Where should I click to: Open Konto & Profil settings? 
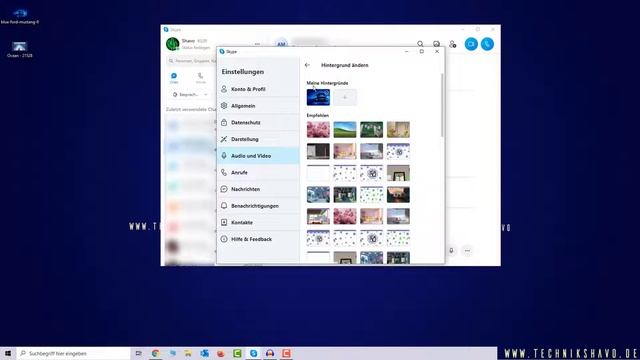pos(258,89)
